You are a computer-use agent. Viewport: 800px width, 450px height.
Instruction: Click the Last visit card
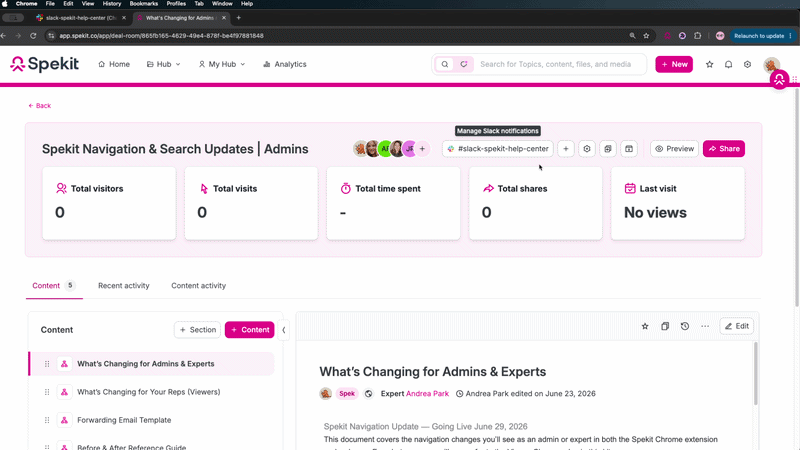[x=678, y=203]
